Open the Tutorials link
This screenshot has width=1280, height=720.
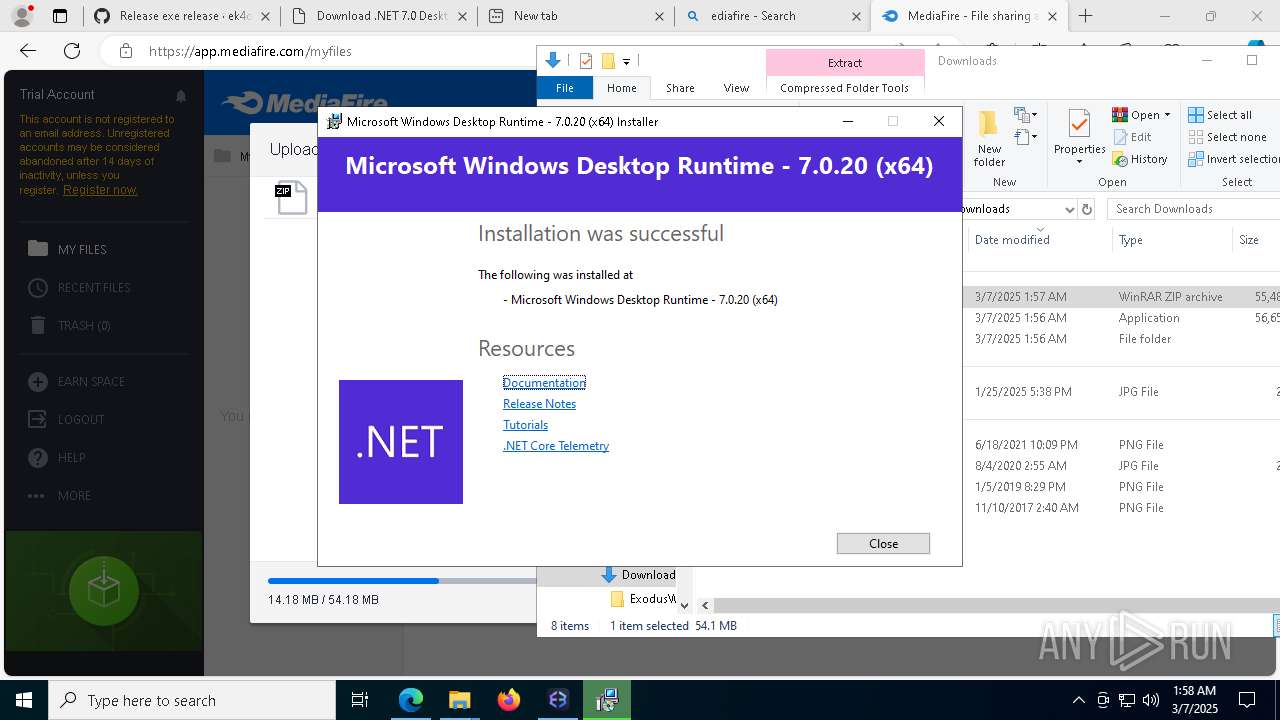(525, 425)
